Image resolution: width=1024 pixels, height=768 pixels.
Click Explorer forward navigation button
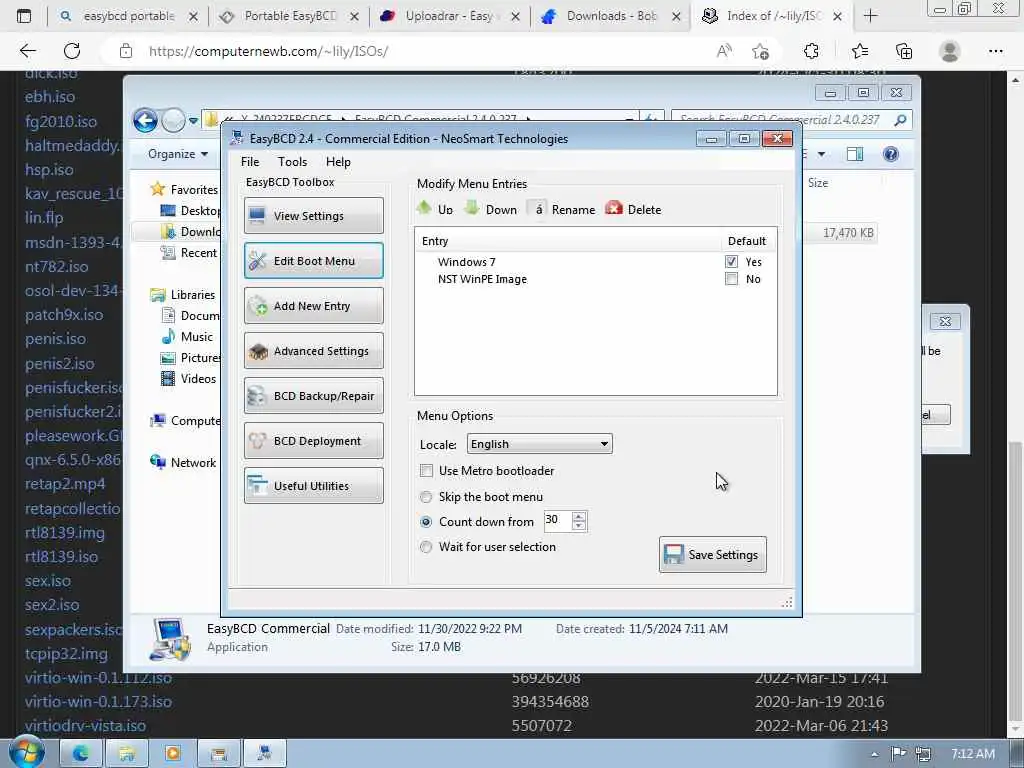pos(173,120)
